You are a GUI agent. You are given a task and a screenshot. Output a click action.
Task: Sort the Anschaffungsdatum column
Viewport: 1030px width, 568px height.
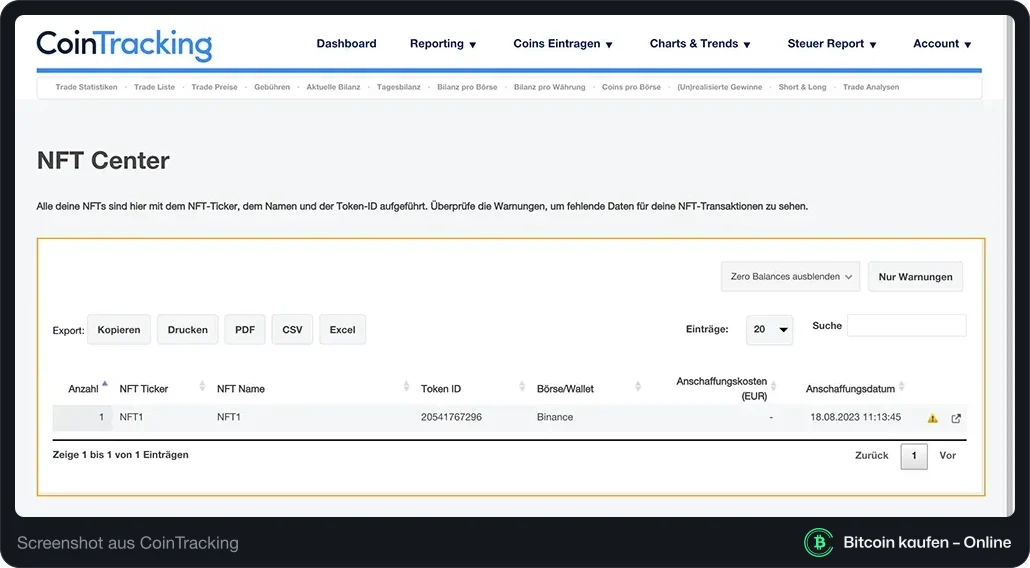[x=901, y=386]
